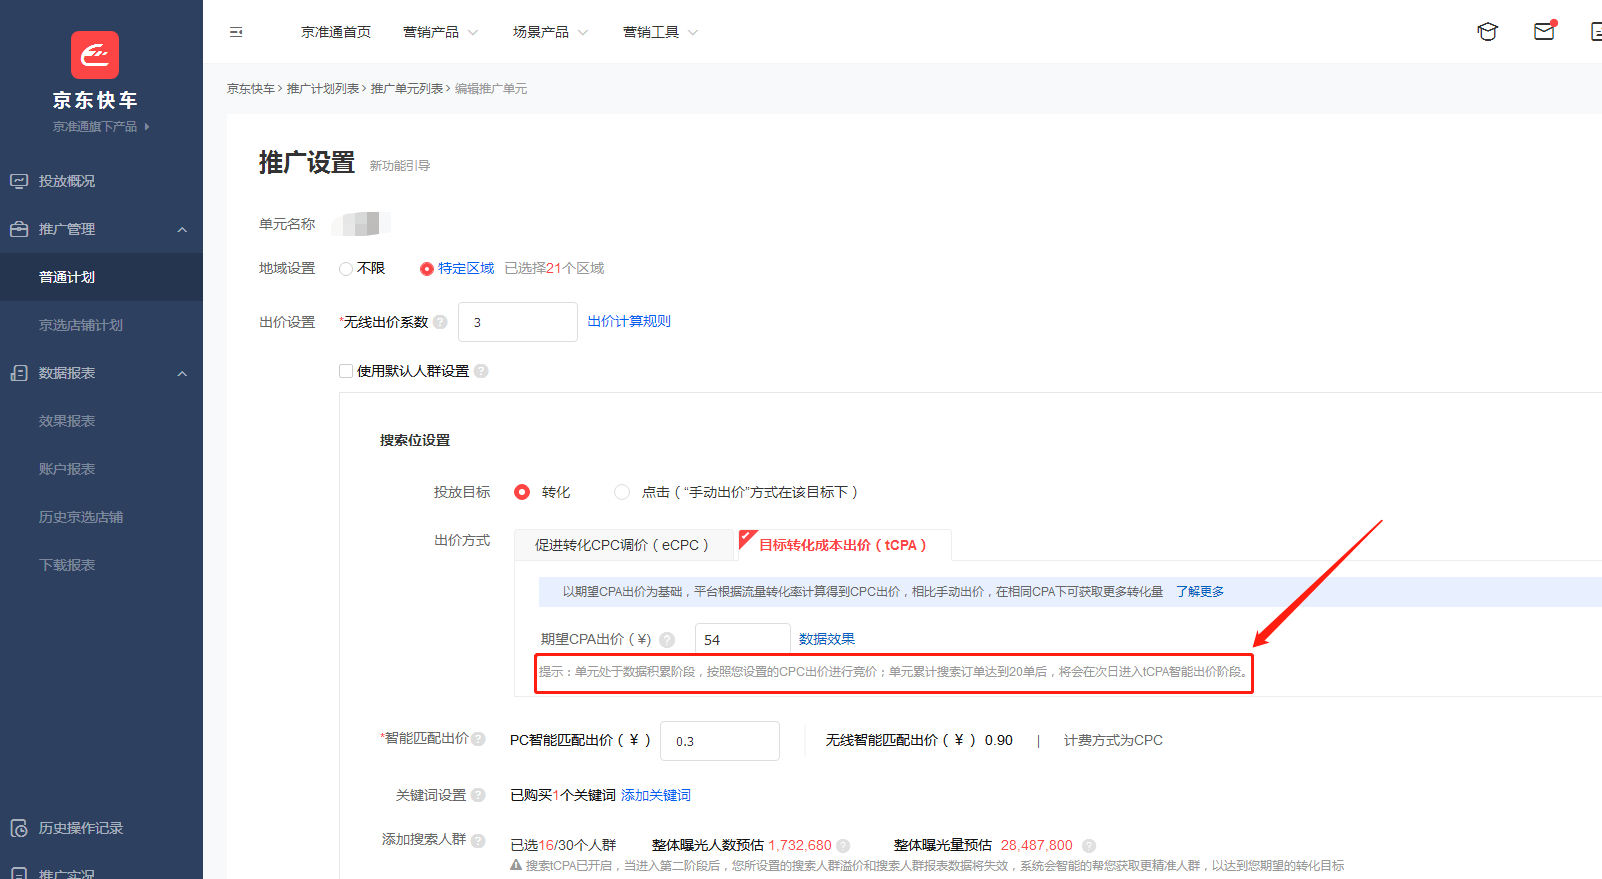Click the 数据效果 link

coord(827,639)
